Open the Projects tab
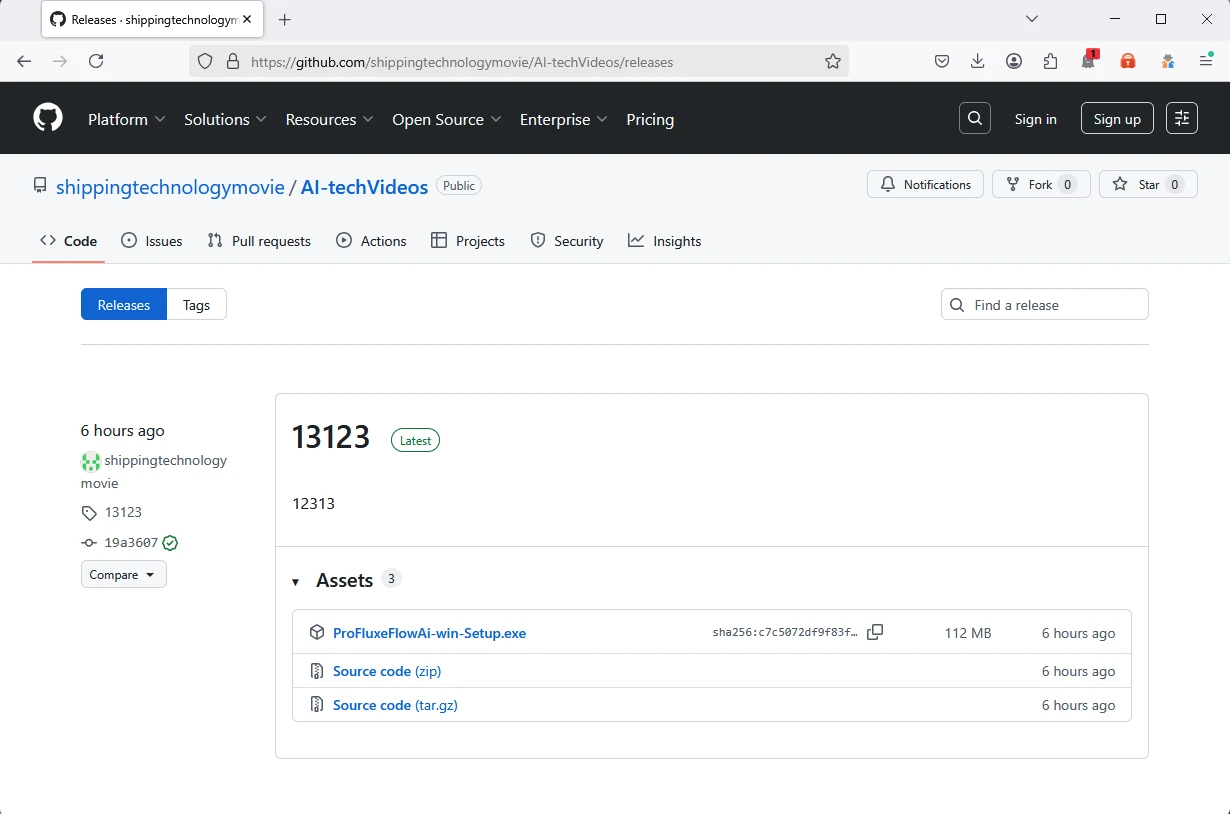 (x=468, y=241)
